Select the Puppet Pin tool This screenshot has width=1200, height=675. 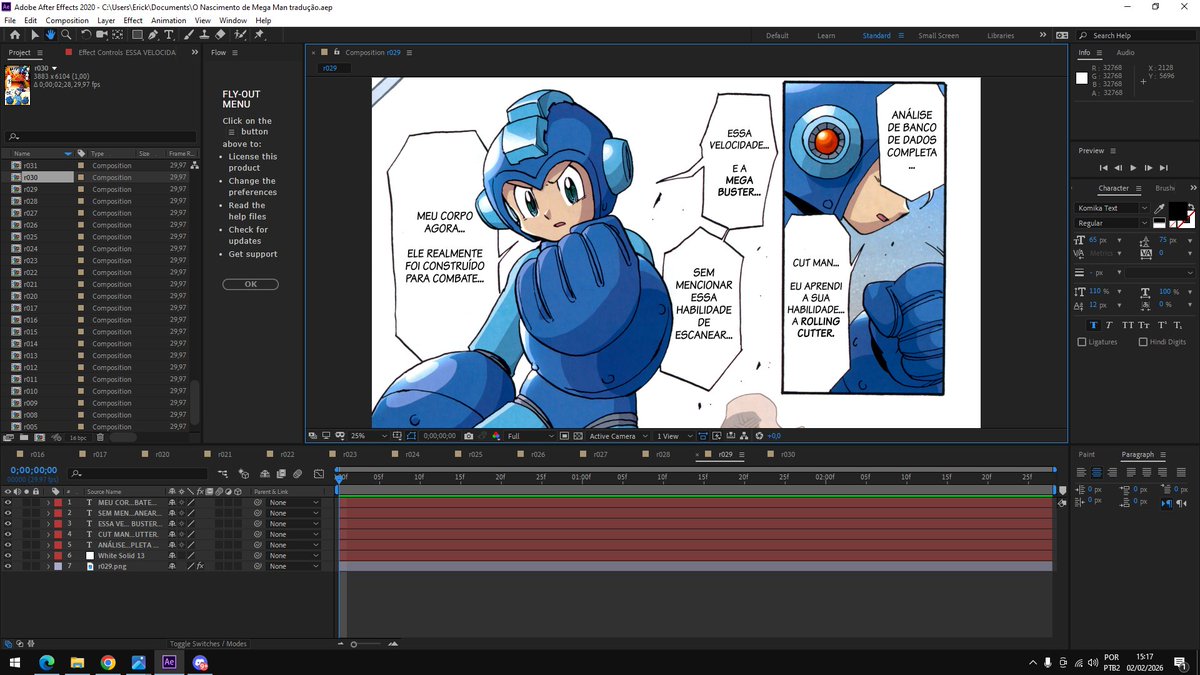click(258, 35)
